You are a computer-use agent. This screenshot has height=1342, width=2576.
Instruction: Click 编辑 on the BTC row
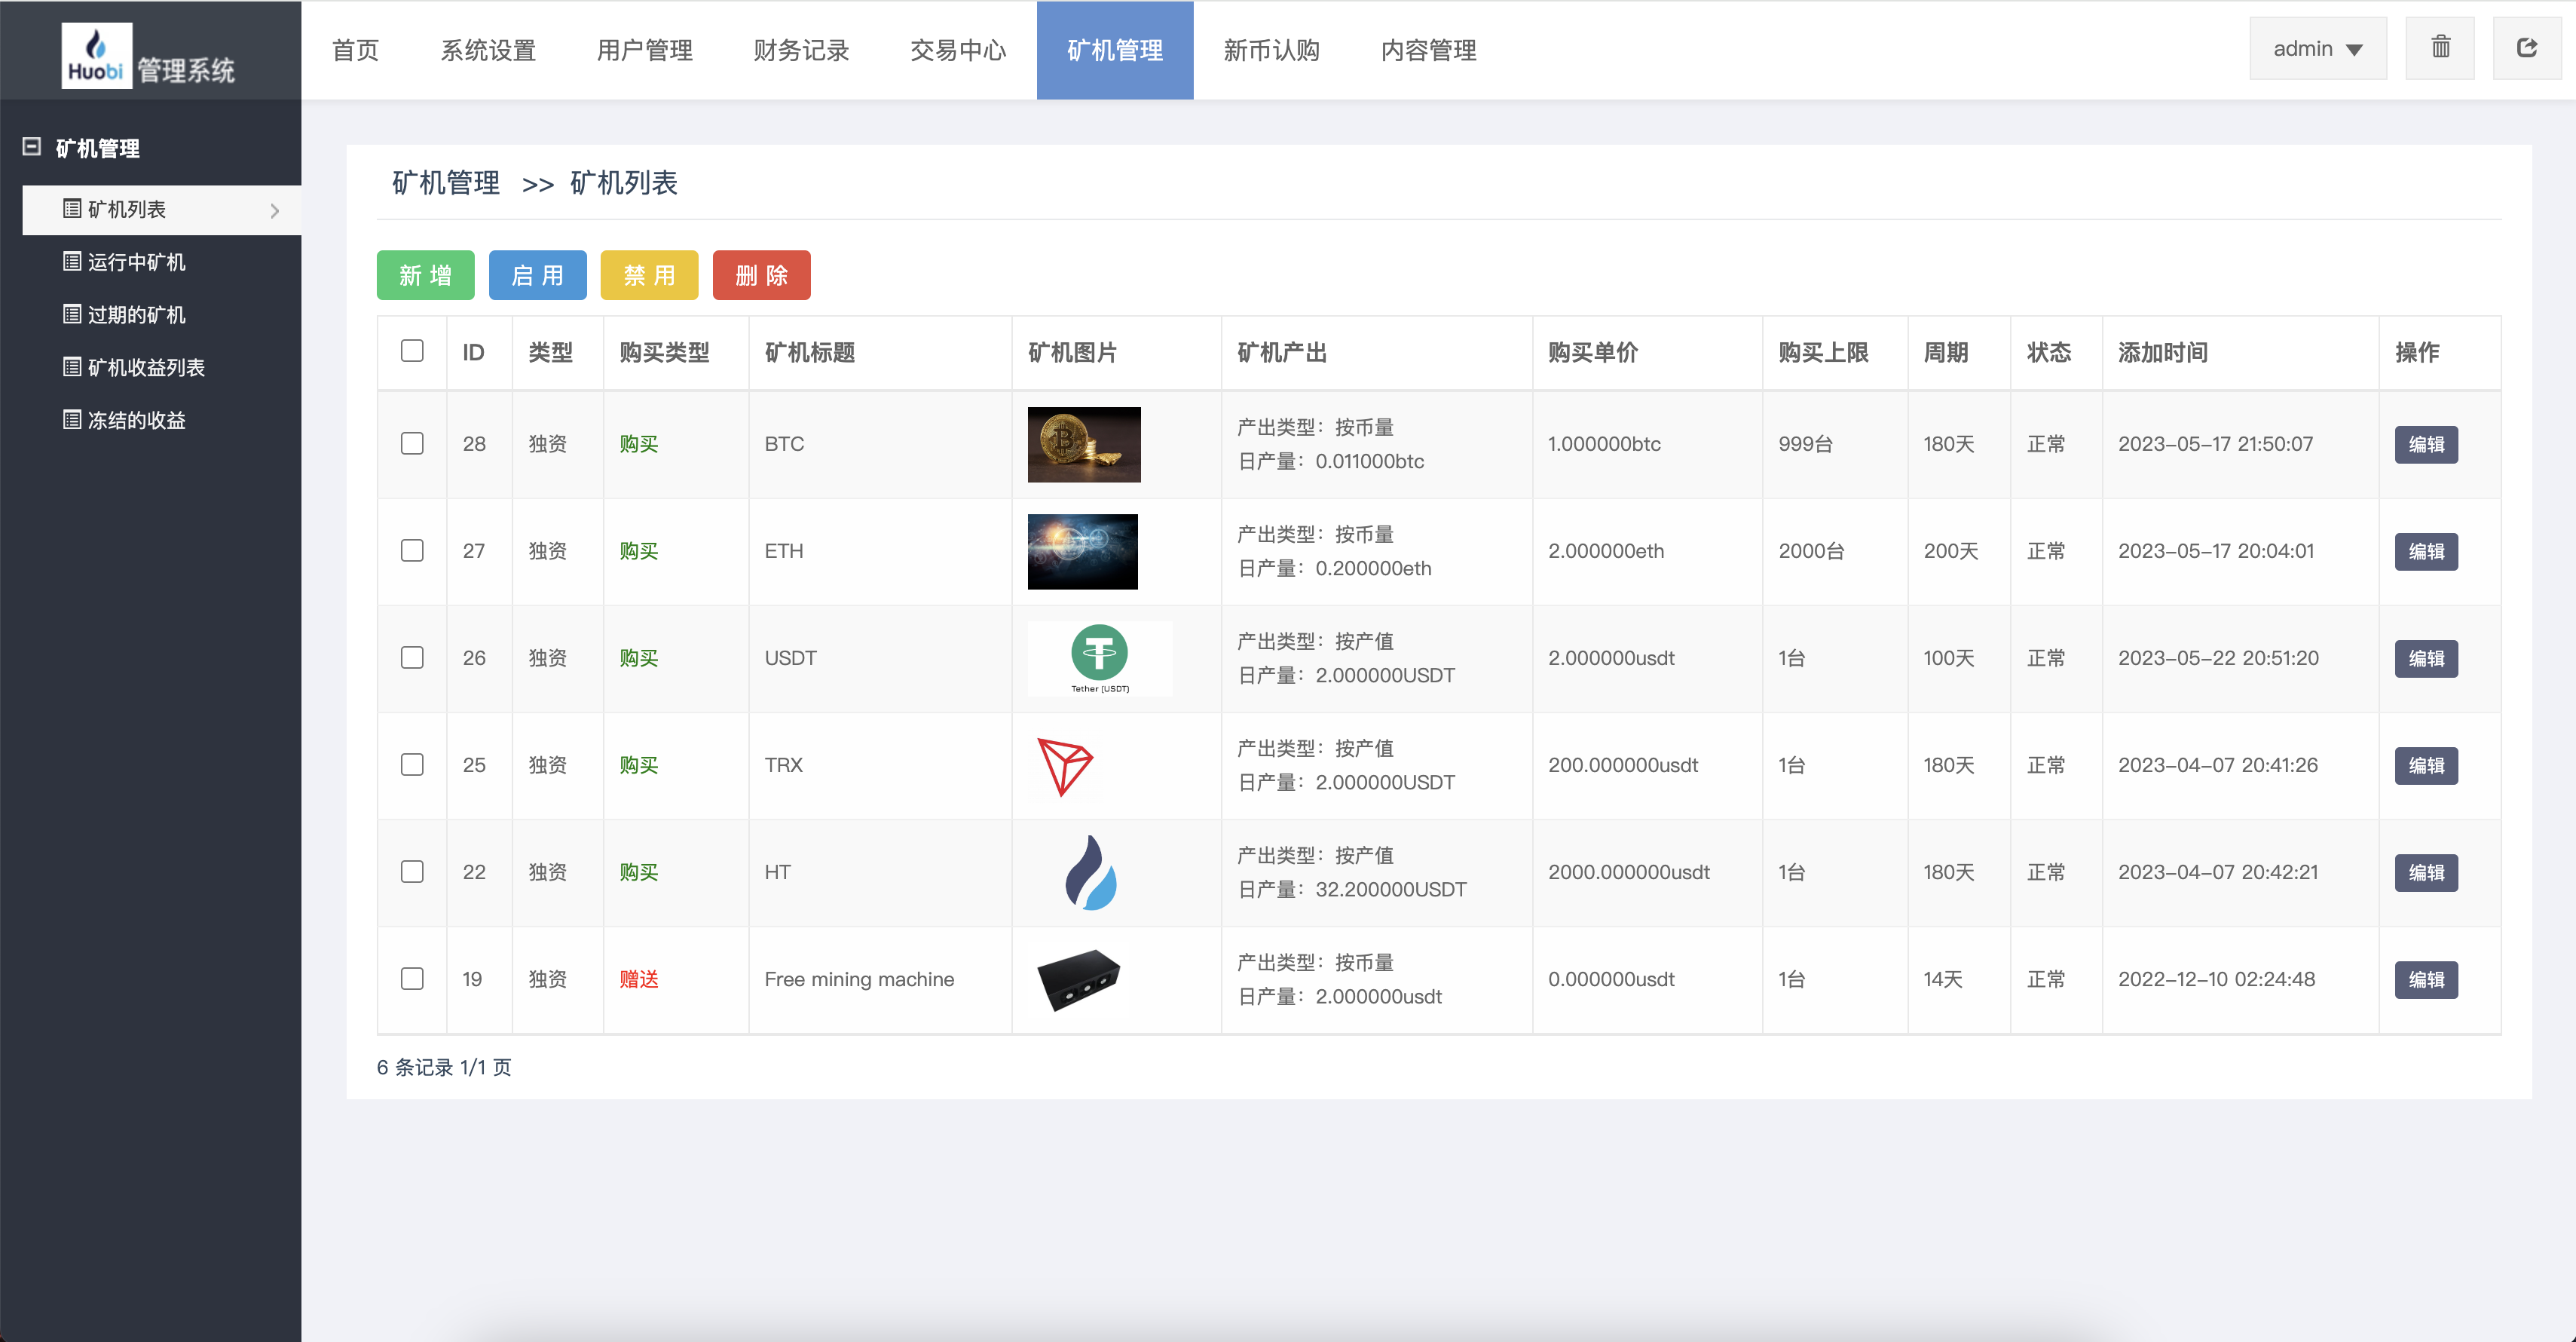[x=2427, y=444]
